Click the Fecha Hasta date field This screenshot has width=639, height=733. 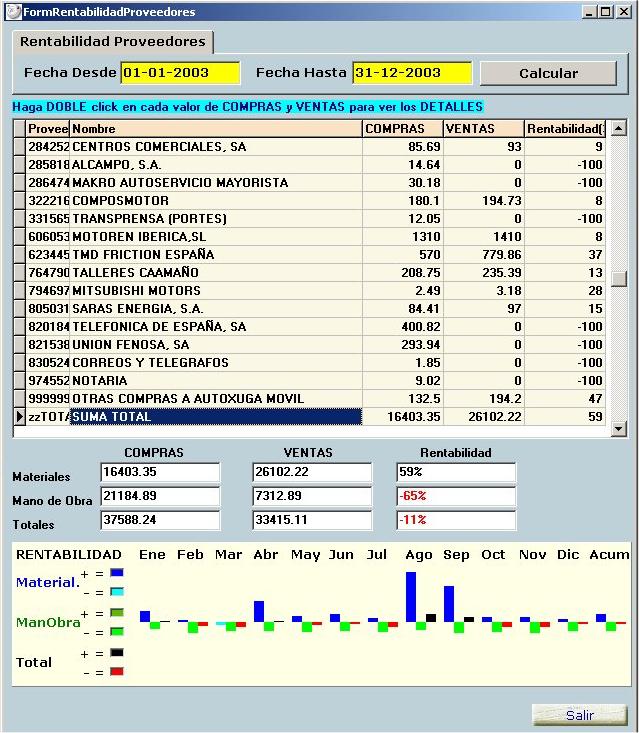[412, 73]
